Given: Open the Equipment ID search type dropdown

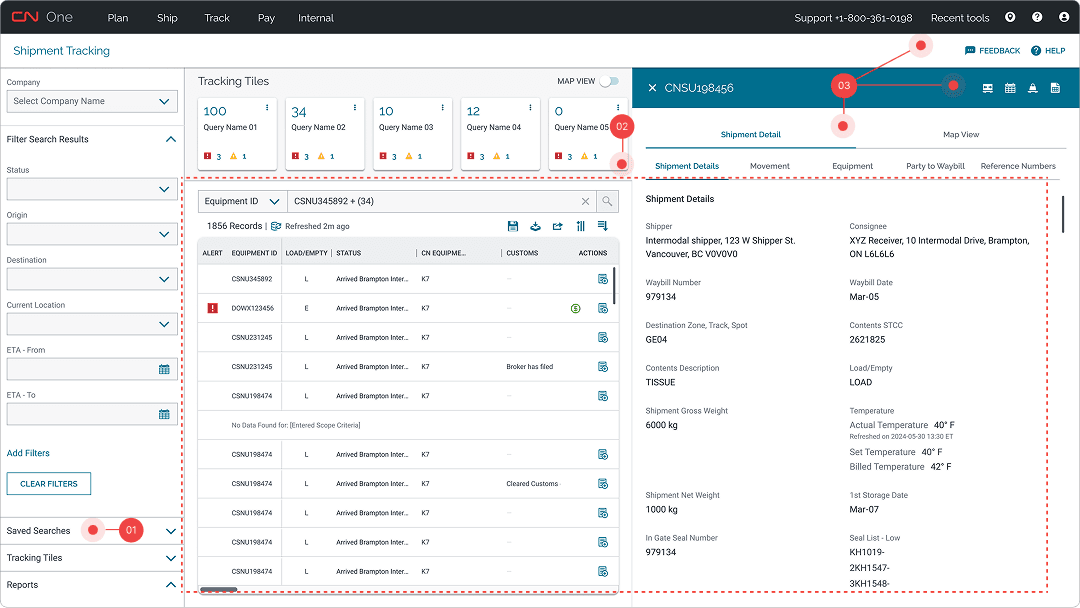Looking at the screenshot, I should [242, 201].
